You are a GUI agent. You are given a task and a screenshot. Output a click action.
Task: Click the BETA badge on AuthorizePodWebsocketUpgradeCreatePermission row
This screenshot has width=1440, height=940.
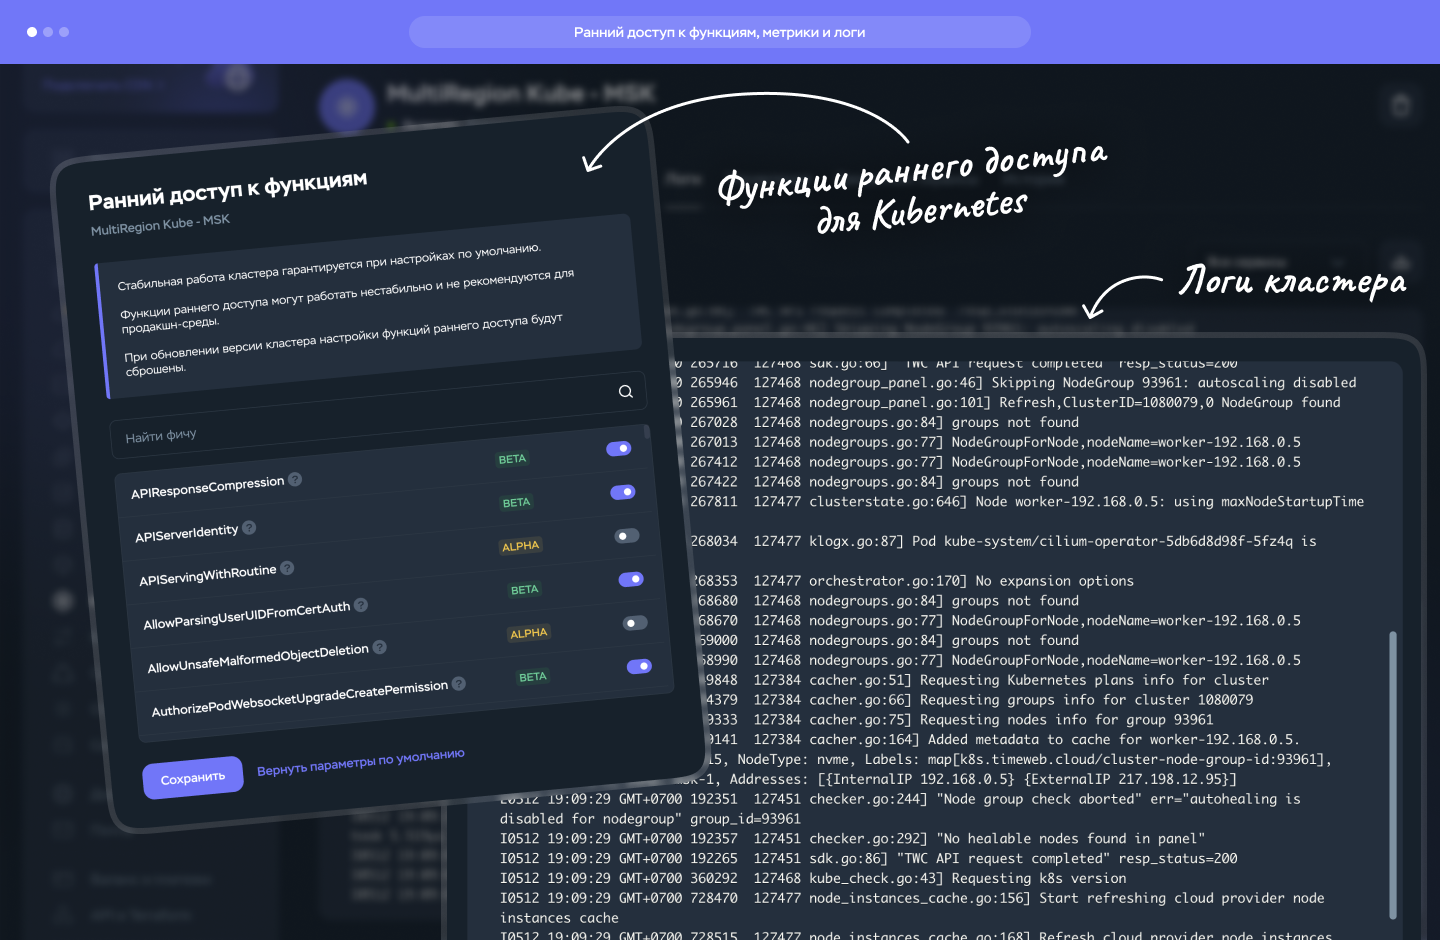pyautogui.click(x=533, y=676)
